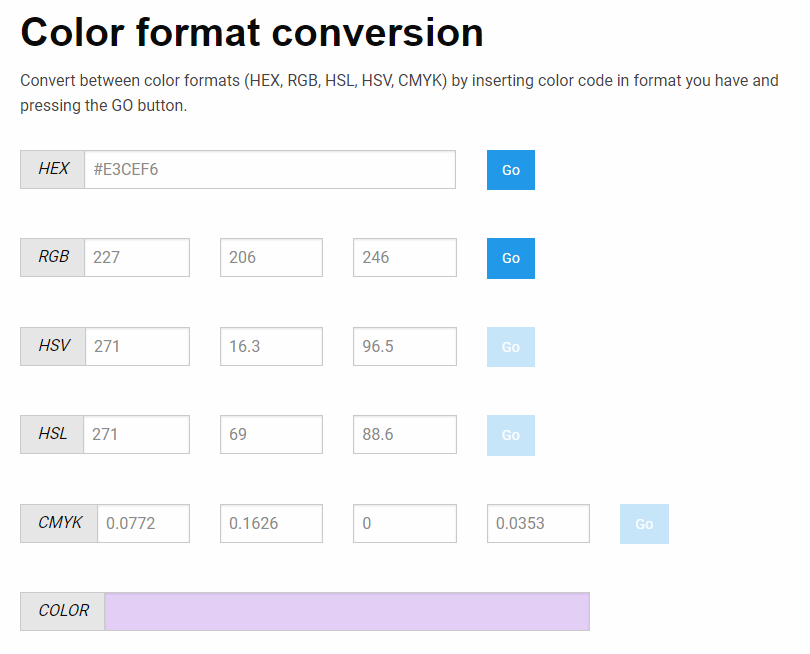Click the HSV value field showing 96.5
The height and width of the screenshot is (654, 810).
(404, 346)
